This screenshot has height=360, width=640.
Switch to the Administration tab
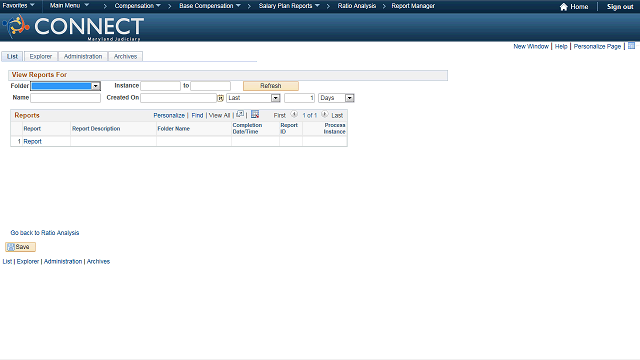pos(83,56)
